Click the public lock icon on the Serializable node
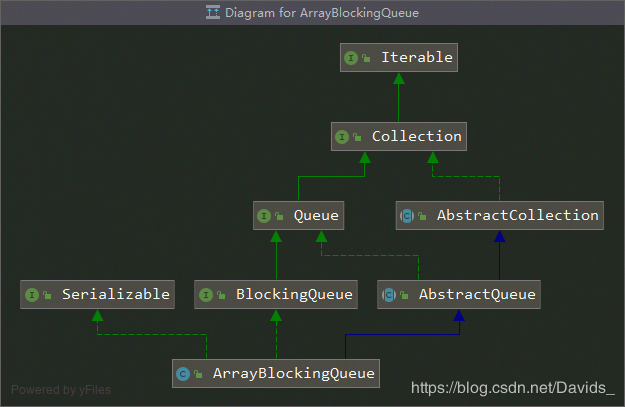This screenshot has height=407, width=625. [x=47, y=295]
